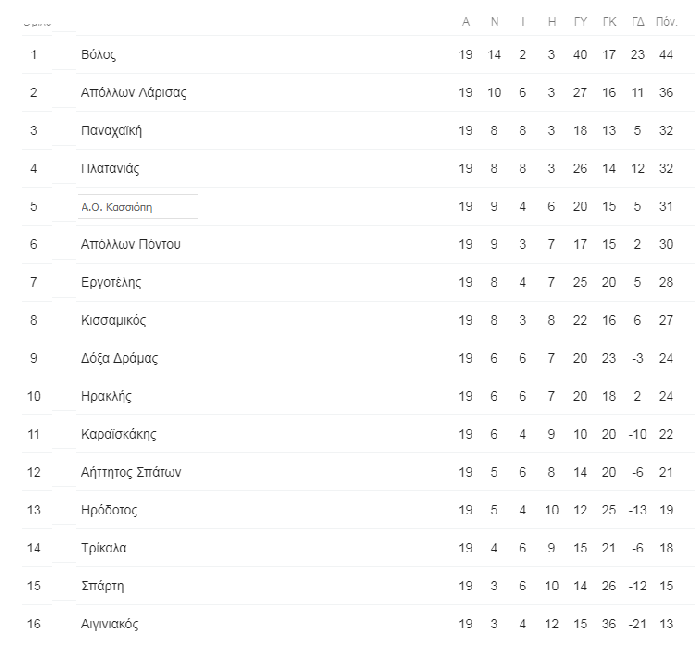
Task: Select Ηρακλής in the table
Action: 106,396
